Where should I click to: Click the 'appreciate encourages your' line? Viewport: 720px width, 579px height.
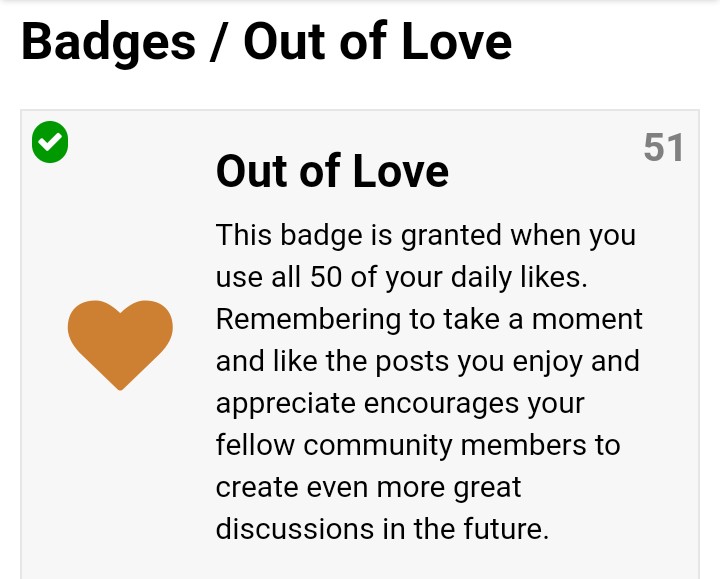(400, 404)
